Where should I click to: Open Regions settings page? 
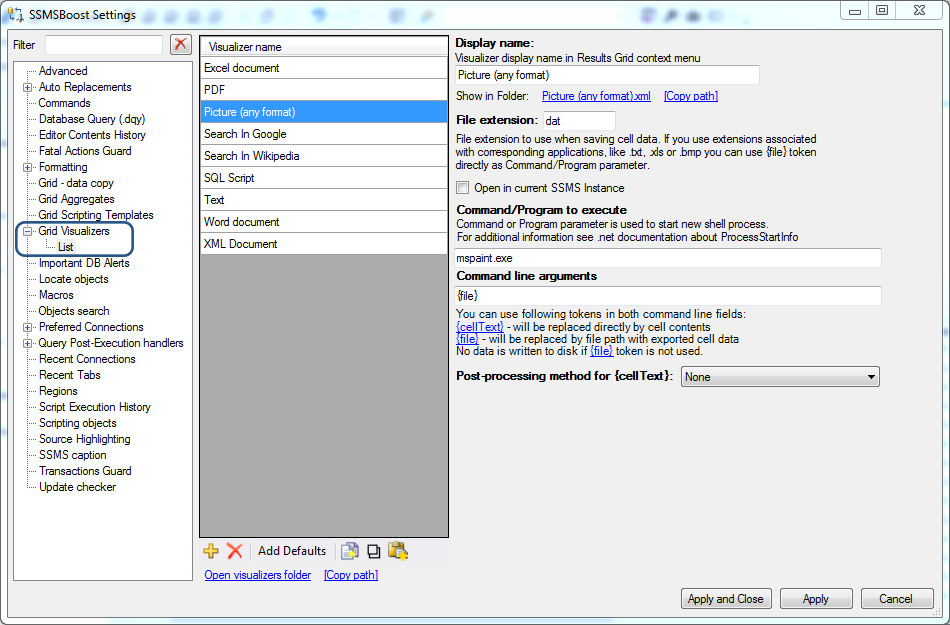[58, 391]
